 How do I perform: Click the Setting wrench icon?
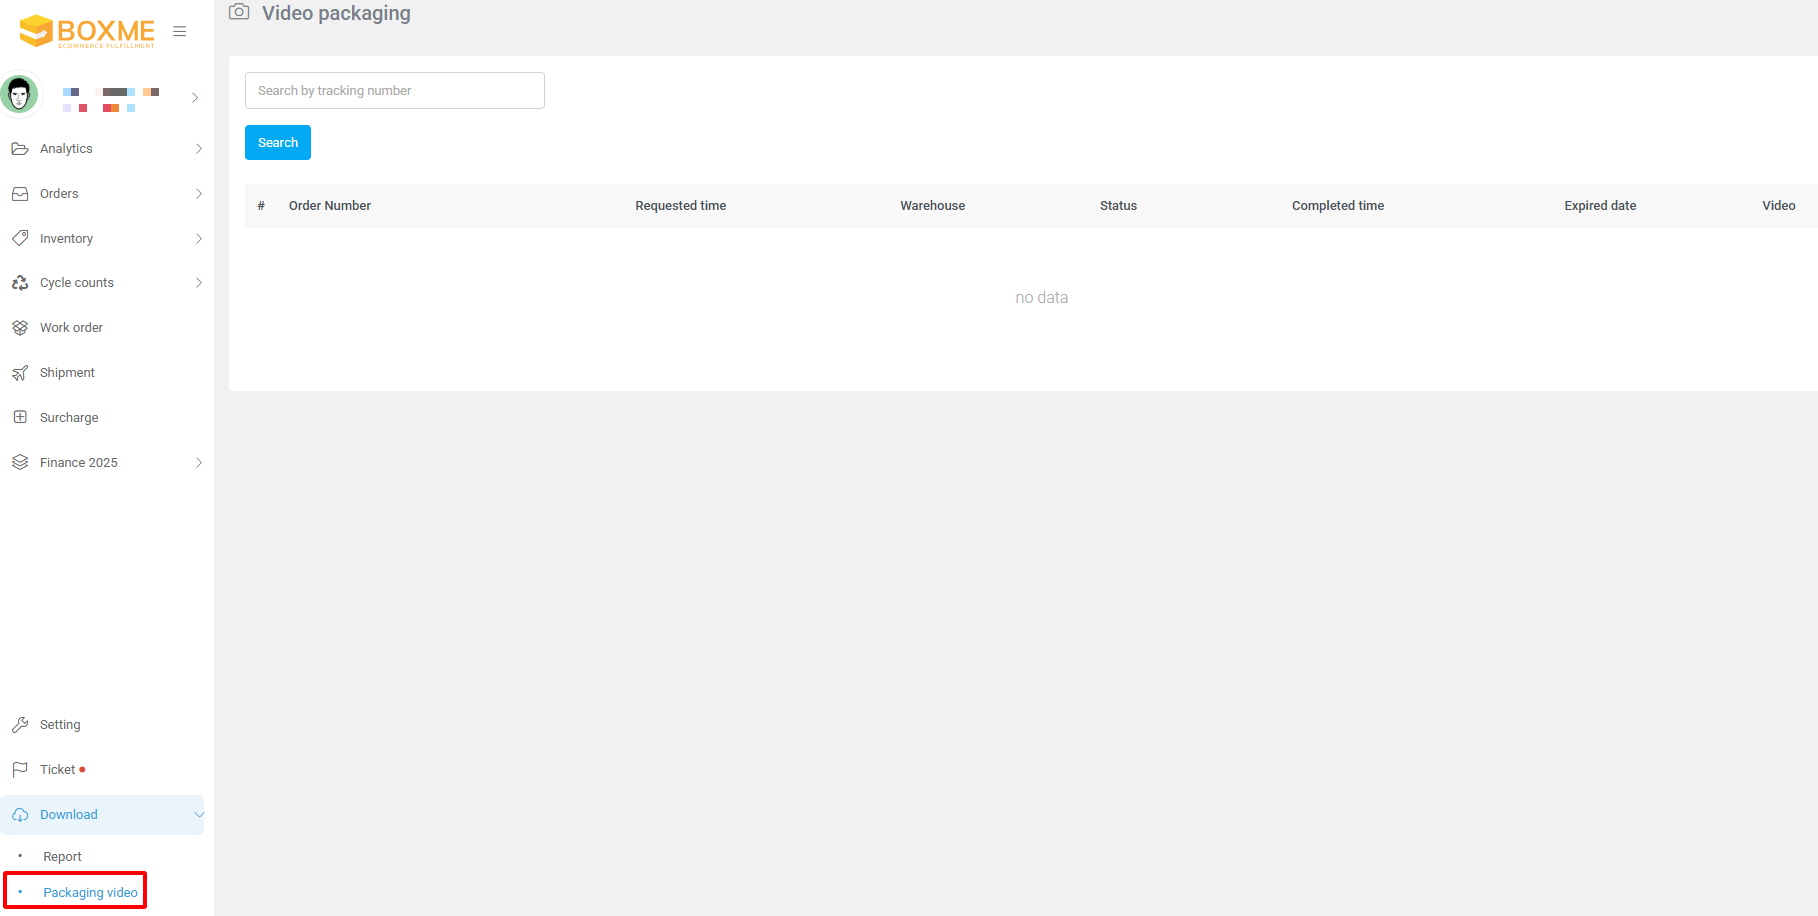[x=20, y=725]
